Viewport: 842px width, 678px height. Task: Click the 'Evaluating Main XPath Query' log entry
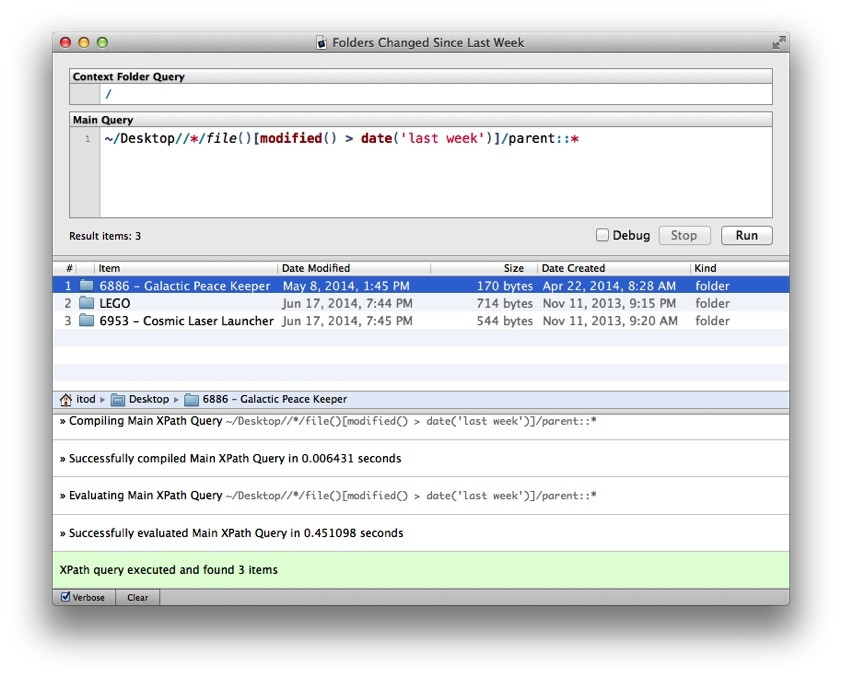[421, 495]
